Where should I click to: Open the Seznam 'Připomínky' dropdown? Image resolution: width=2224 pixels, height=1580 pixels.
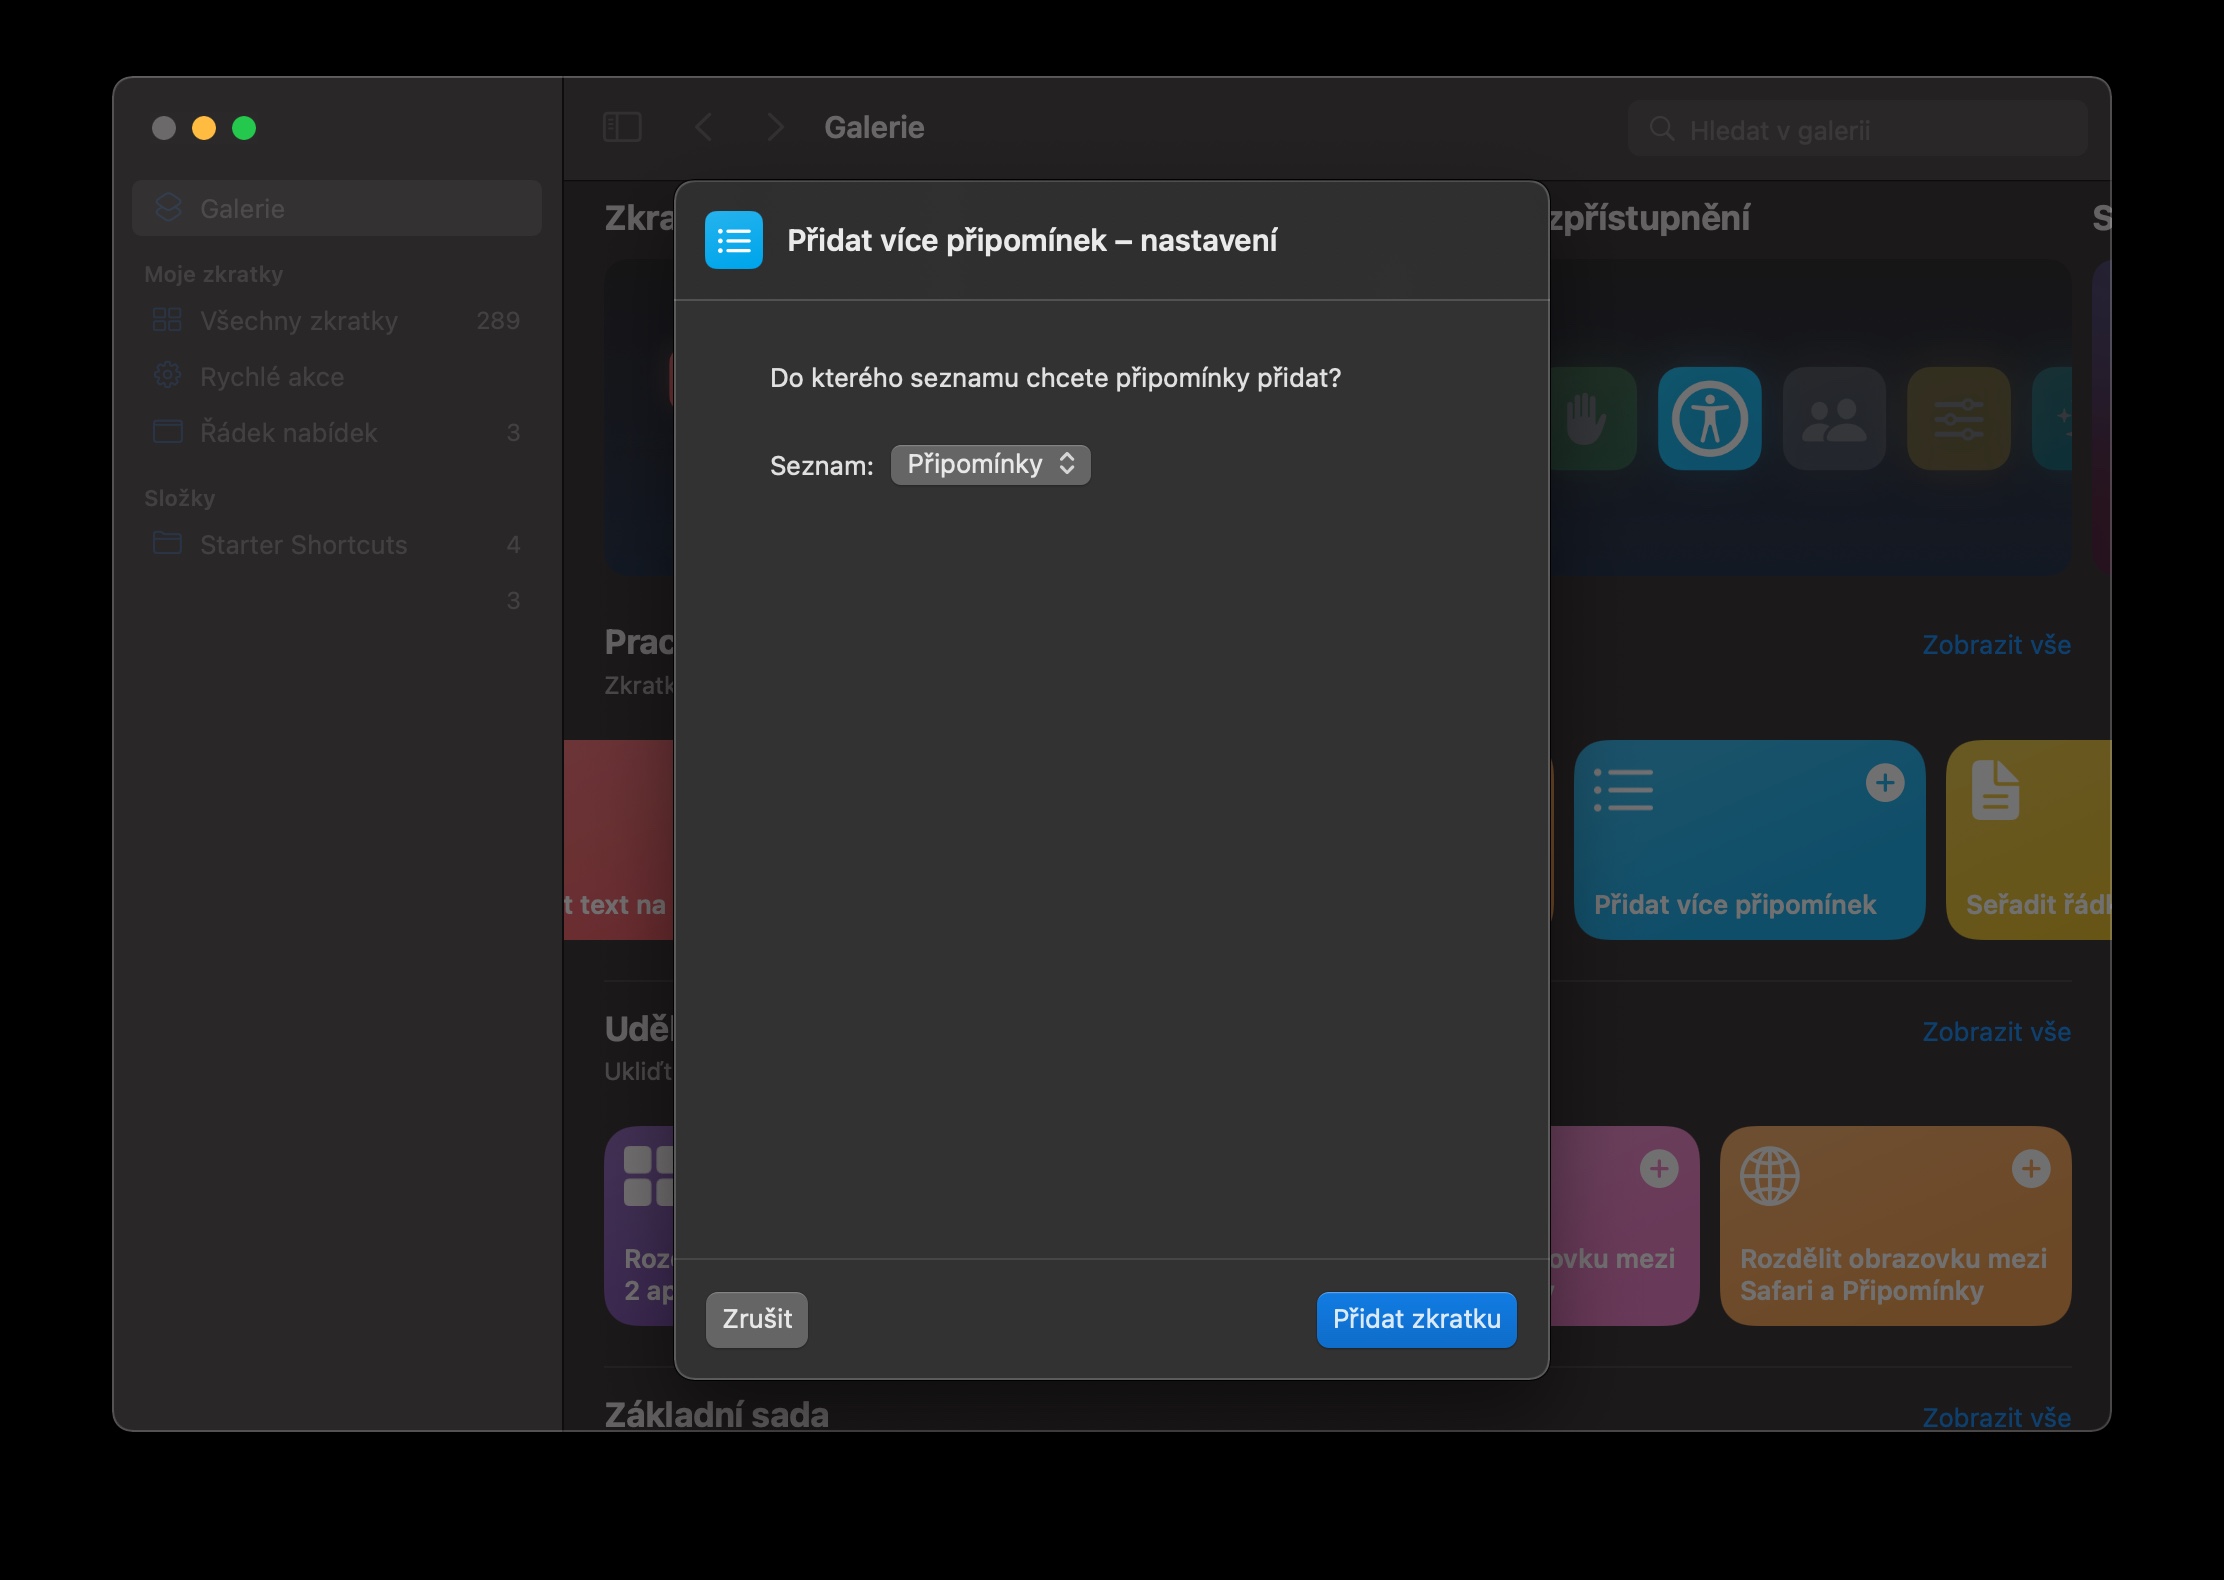click(x=990, y=465)
